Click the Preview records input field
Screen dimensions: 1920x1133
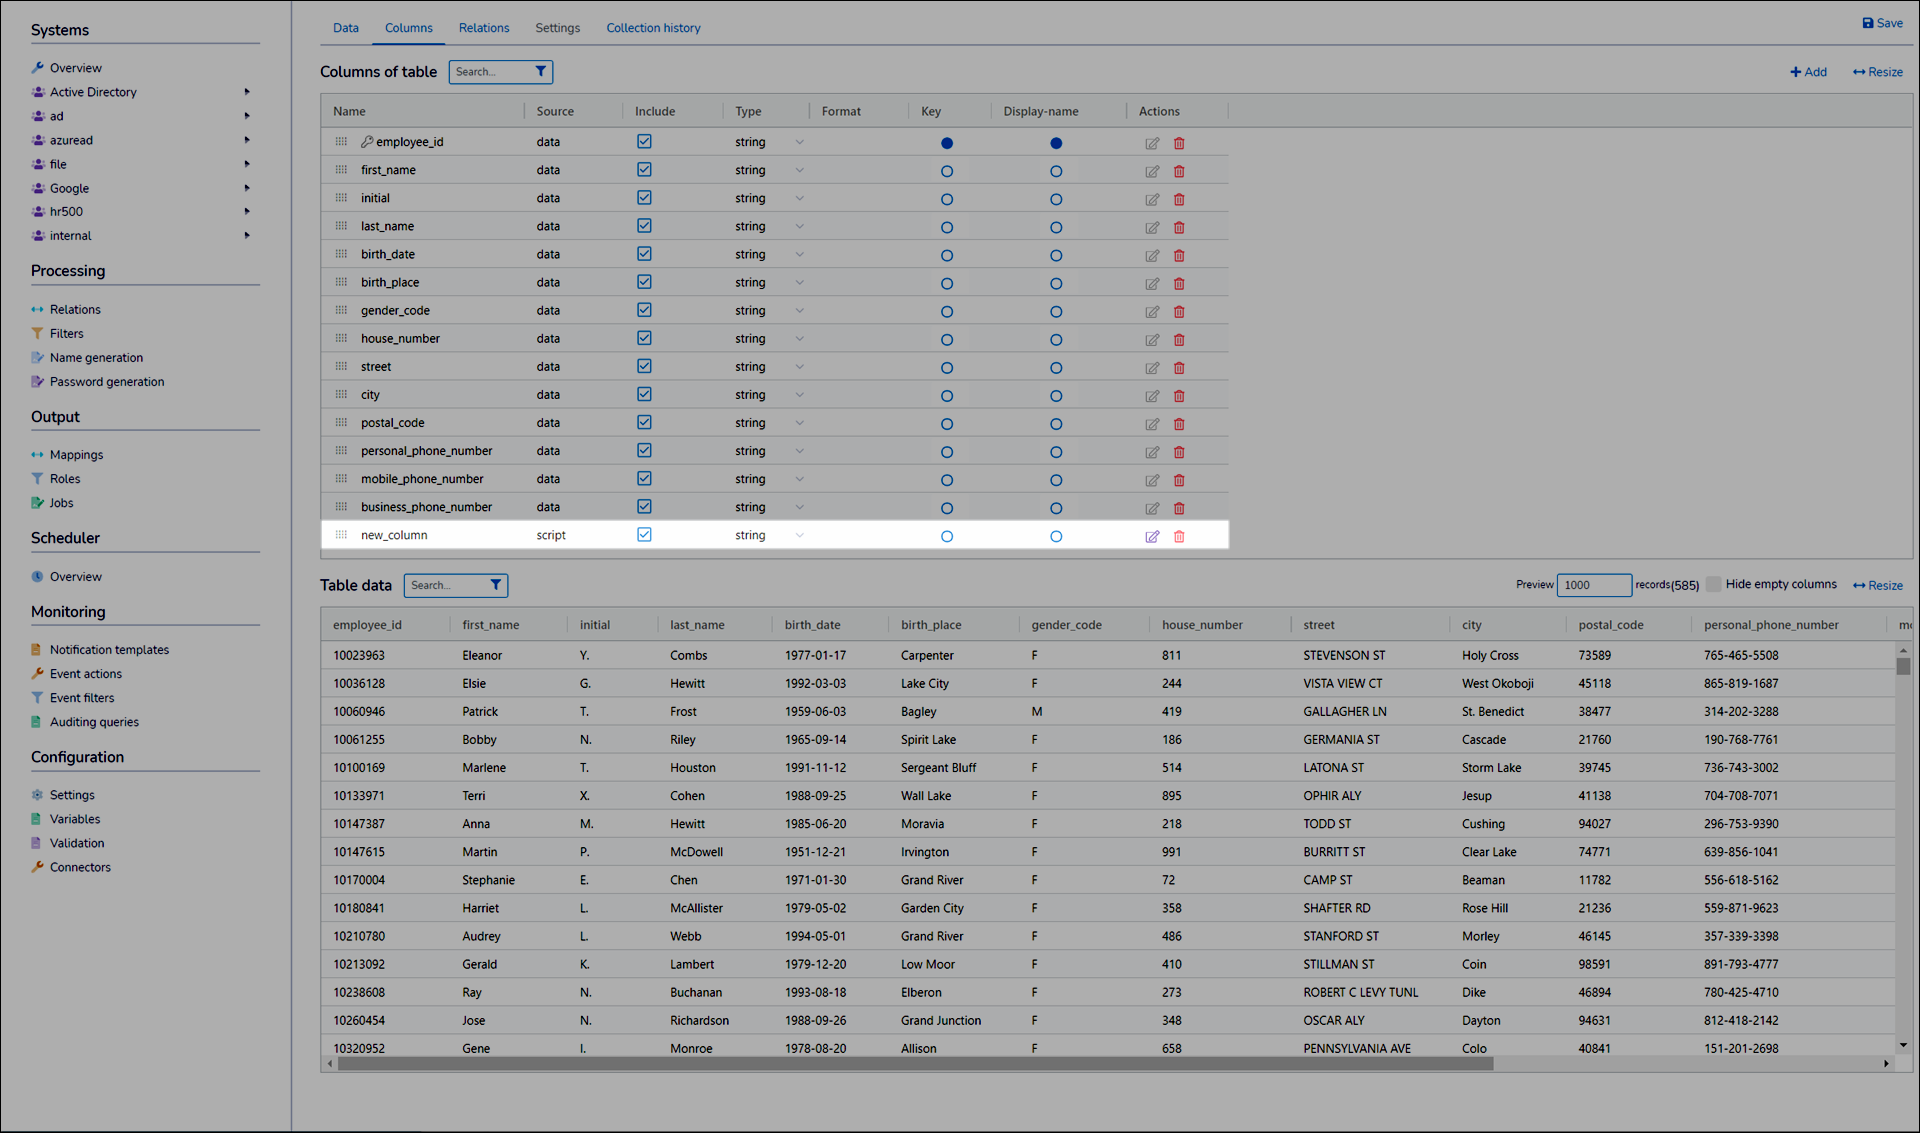pyautogui.click(x=1593, y=585)
